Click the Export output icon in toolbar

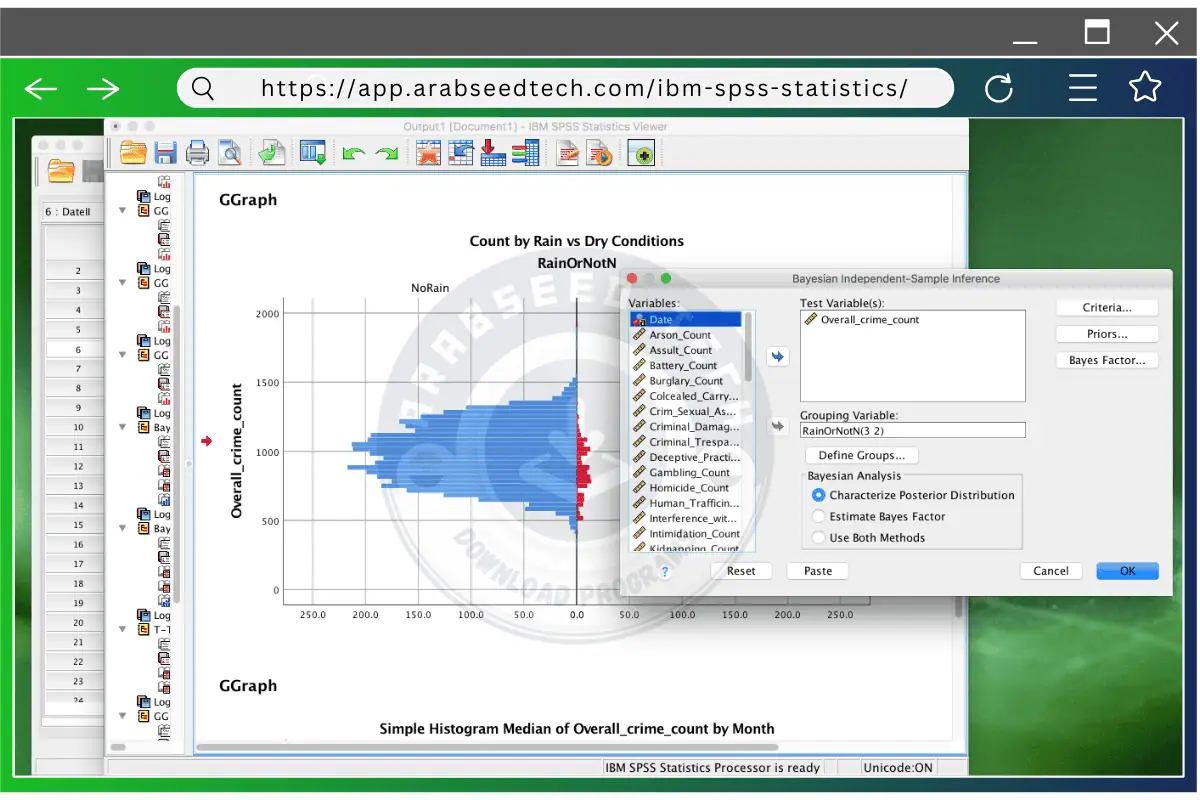coord(271,153)
